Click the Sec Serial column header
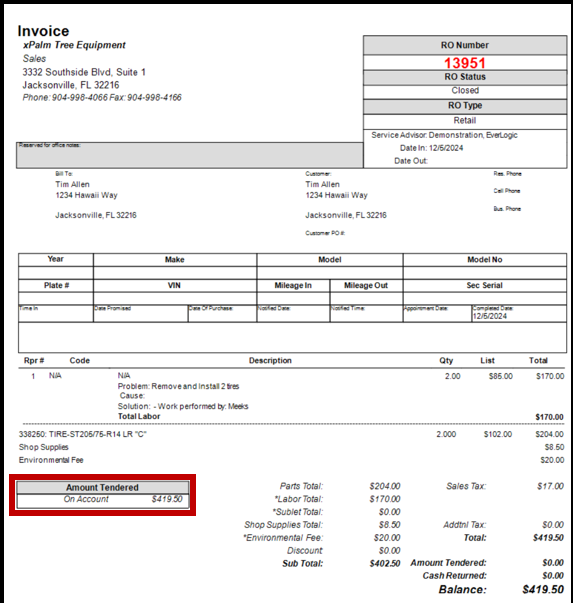Screen dimensions: 573x603 pos(485,285)
